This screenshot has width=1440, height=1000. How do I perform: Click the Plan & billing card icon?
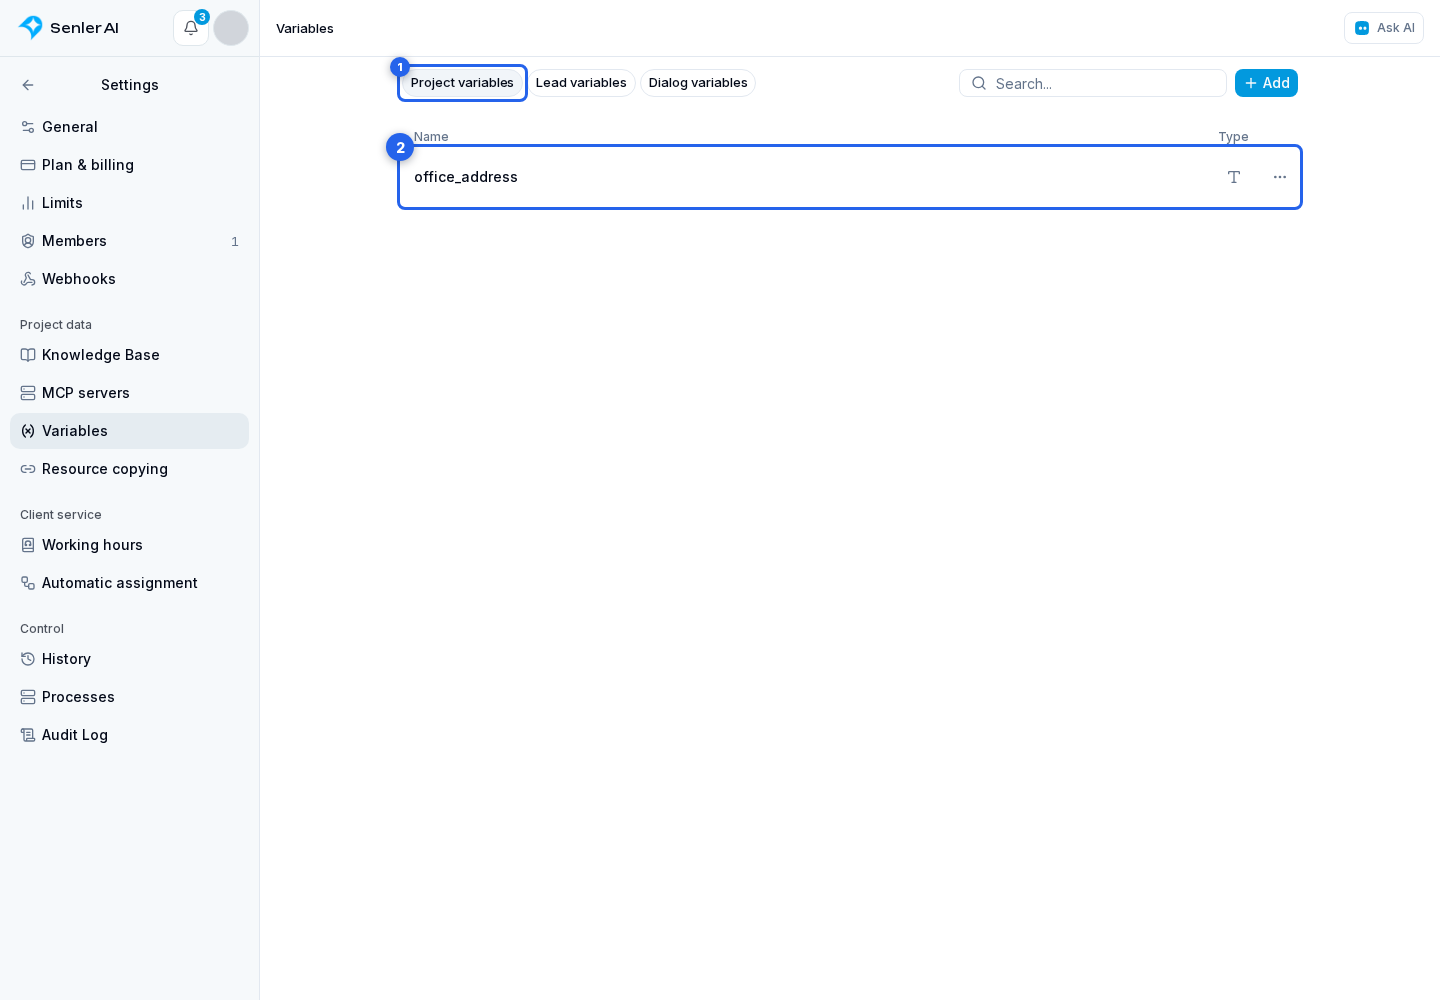pos(28,165)
